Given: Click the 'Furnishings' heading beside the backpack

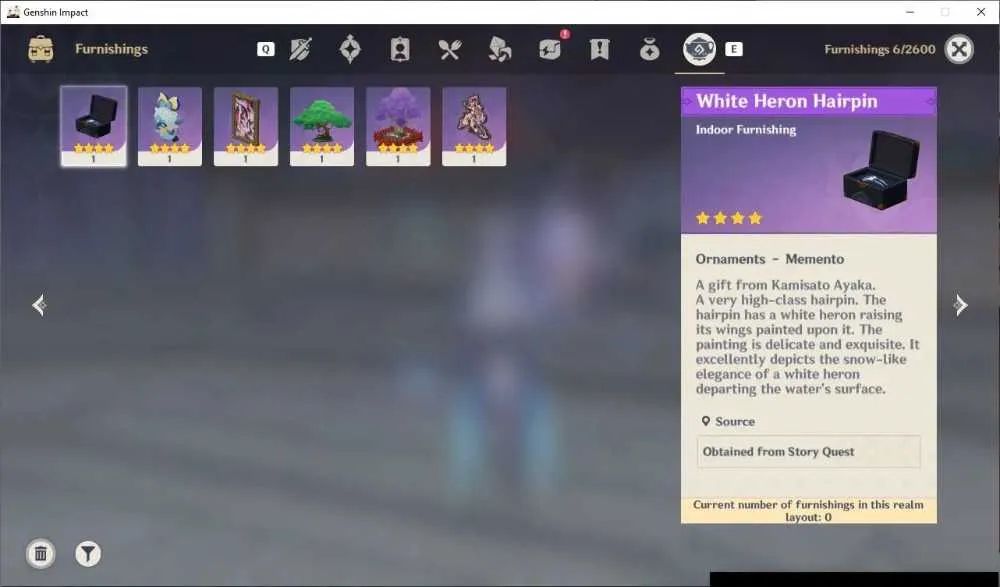Looking at the screenshot, I should [x=111, y=49].
